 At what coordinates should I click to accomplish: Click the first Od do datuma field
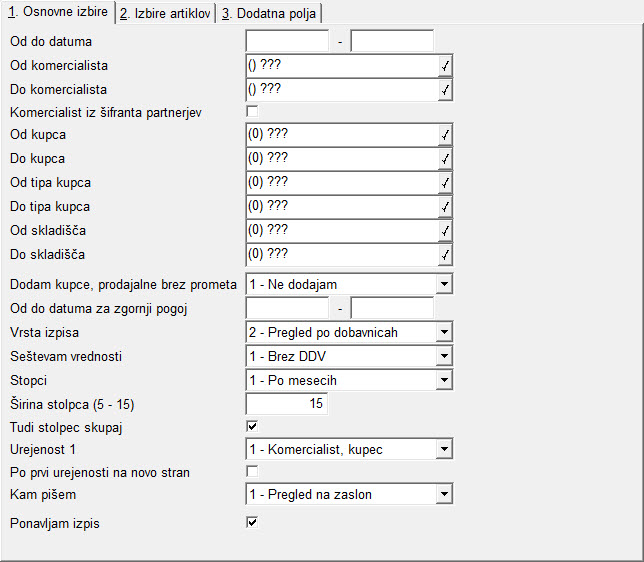click(288, 41)
